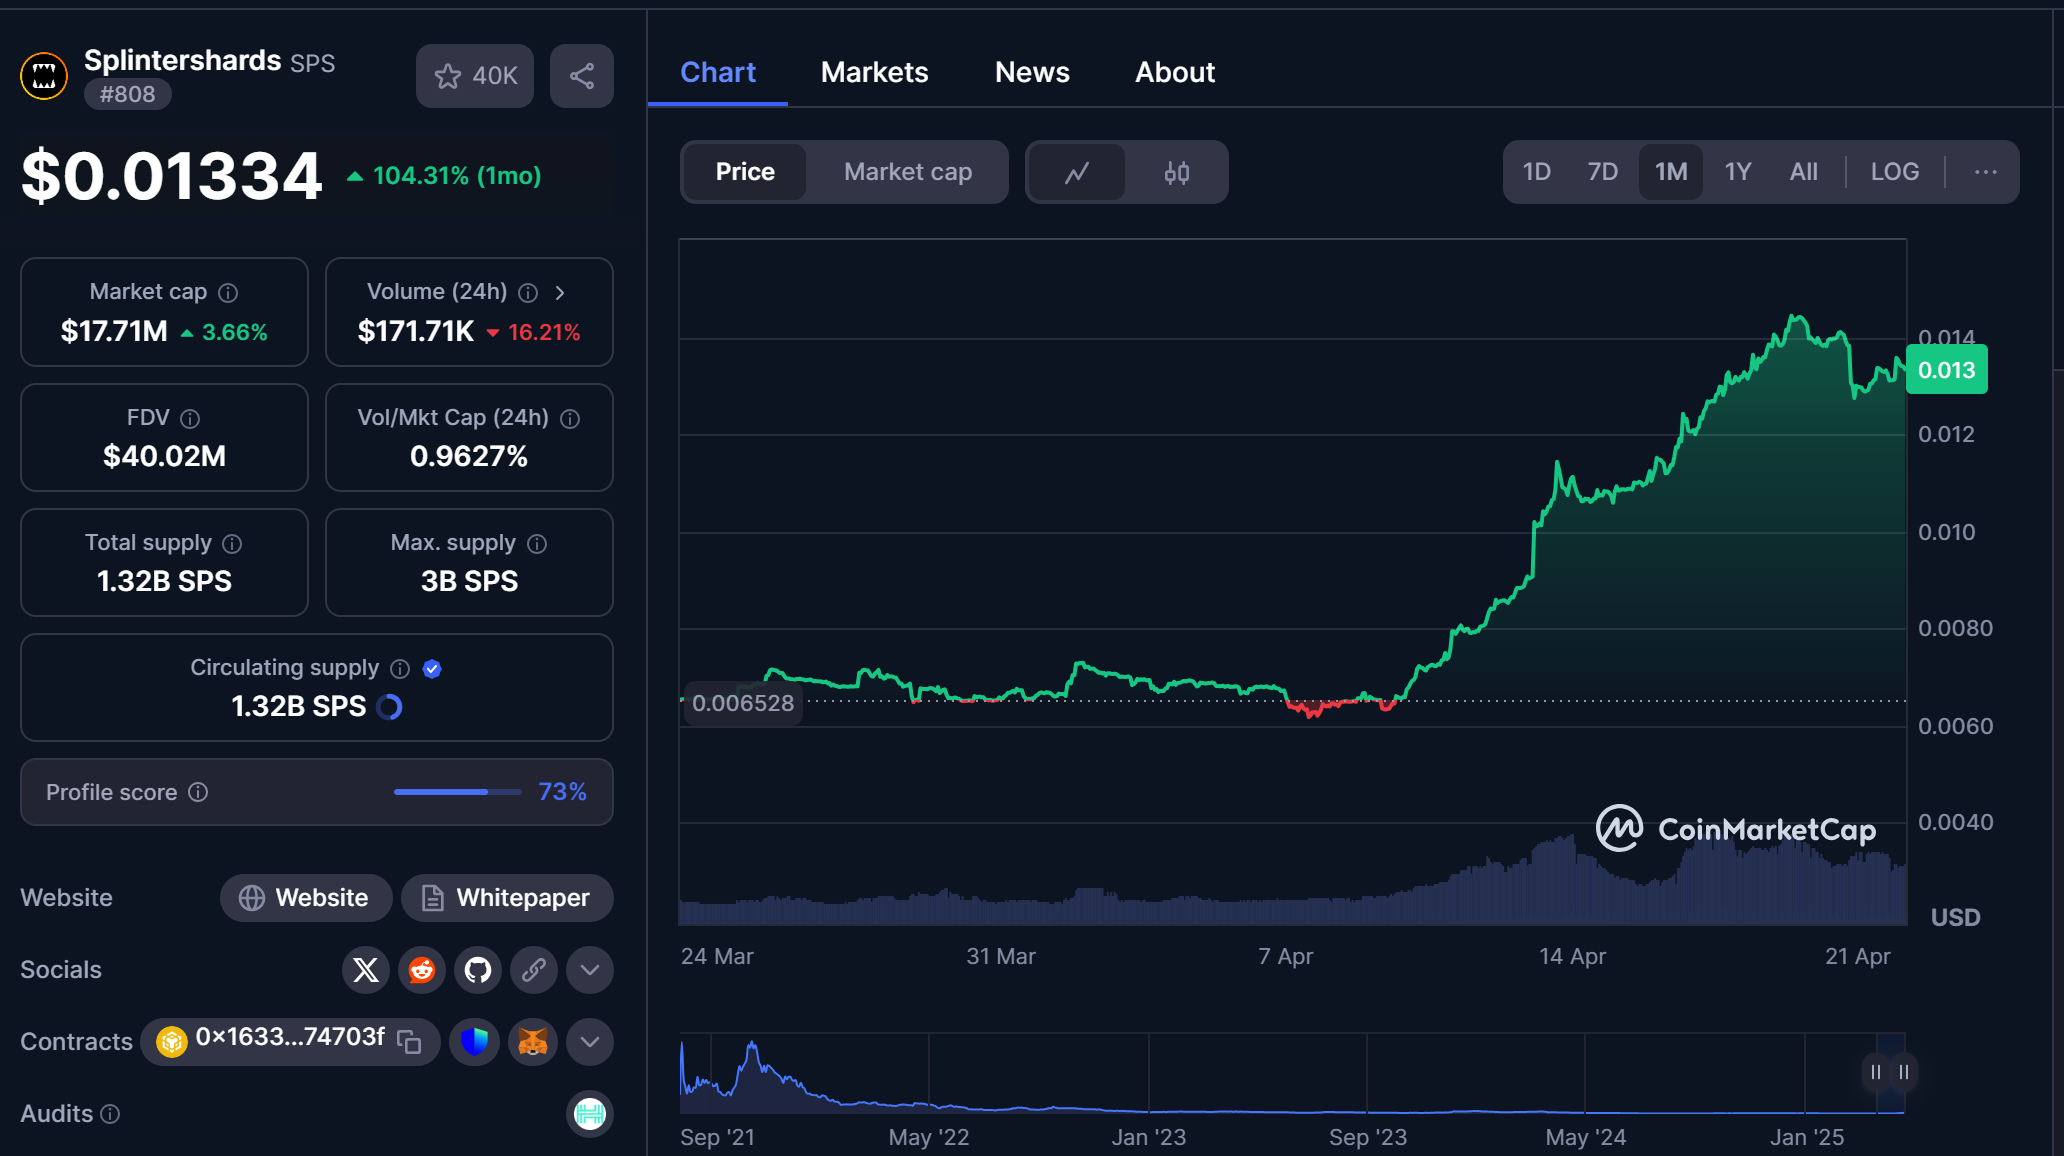This screenshot has width=2064, height=1156.
Task: Show Profile score info icon
Action: tap(199, 792)
